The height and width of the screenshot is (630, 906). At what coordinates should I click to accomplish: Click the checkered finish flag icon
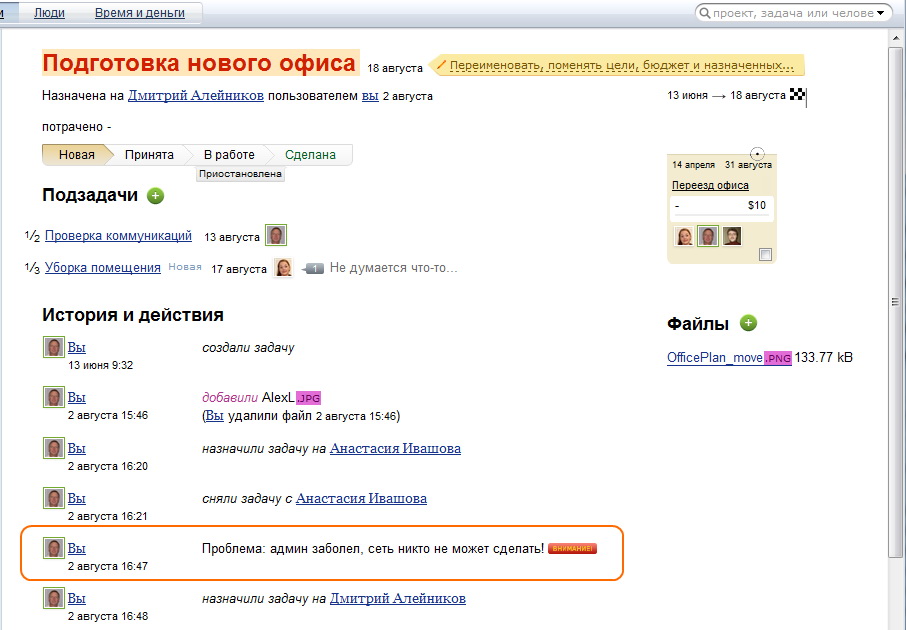coord(797,95)
